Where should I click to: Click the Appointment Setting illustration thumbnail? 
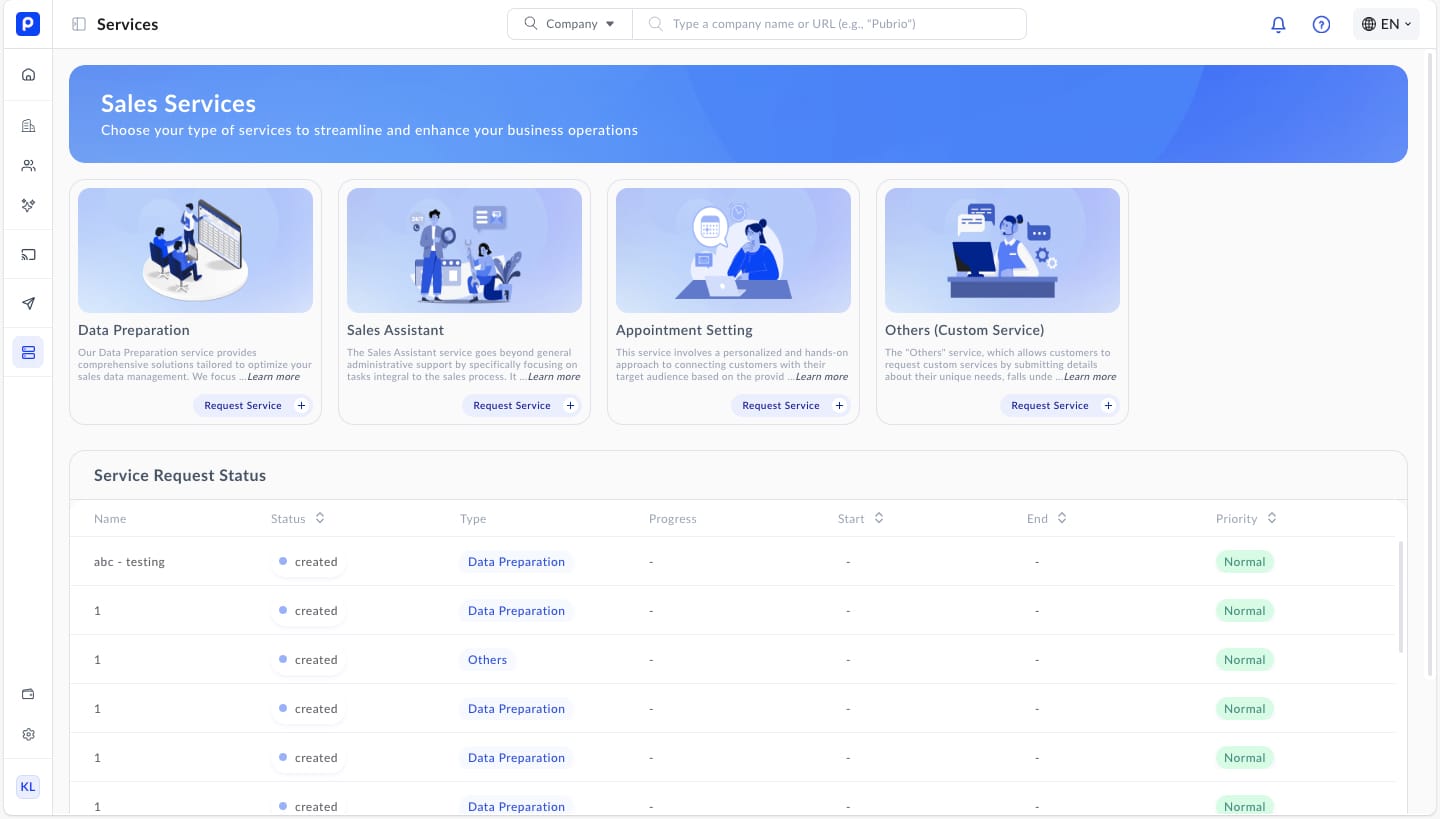(x=733, y=250)
